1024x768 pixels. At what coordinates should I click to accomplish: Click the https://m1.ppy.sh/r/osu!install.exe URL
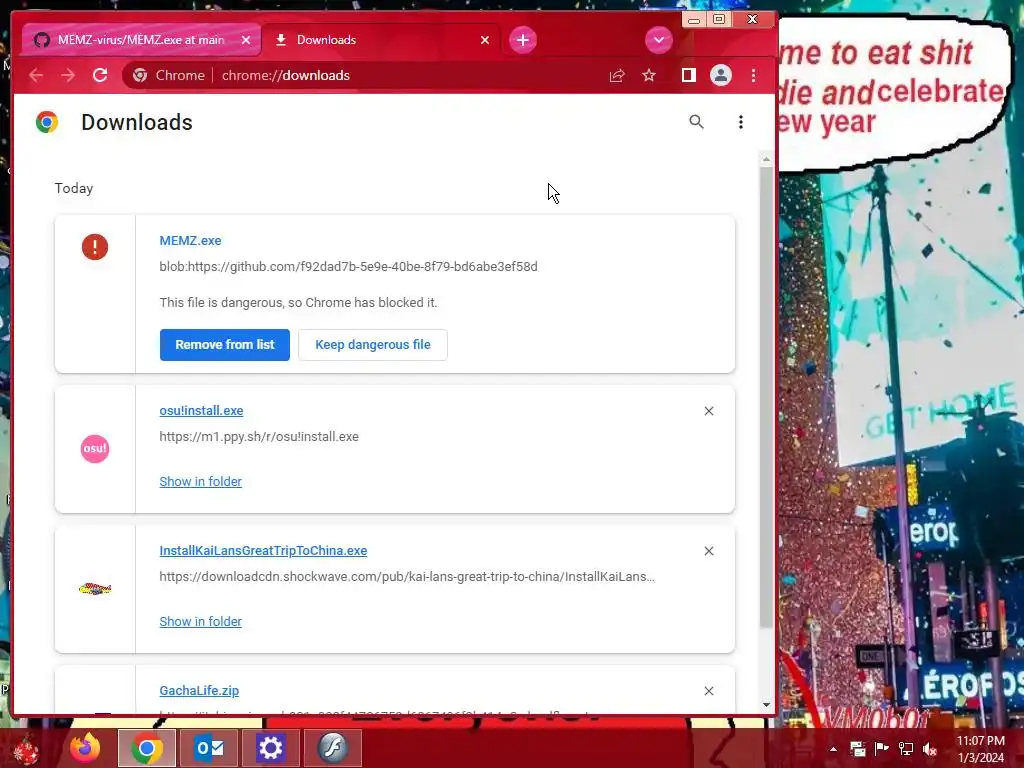259,436
